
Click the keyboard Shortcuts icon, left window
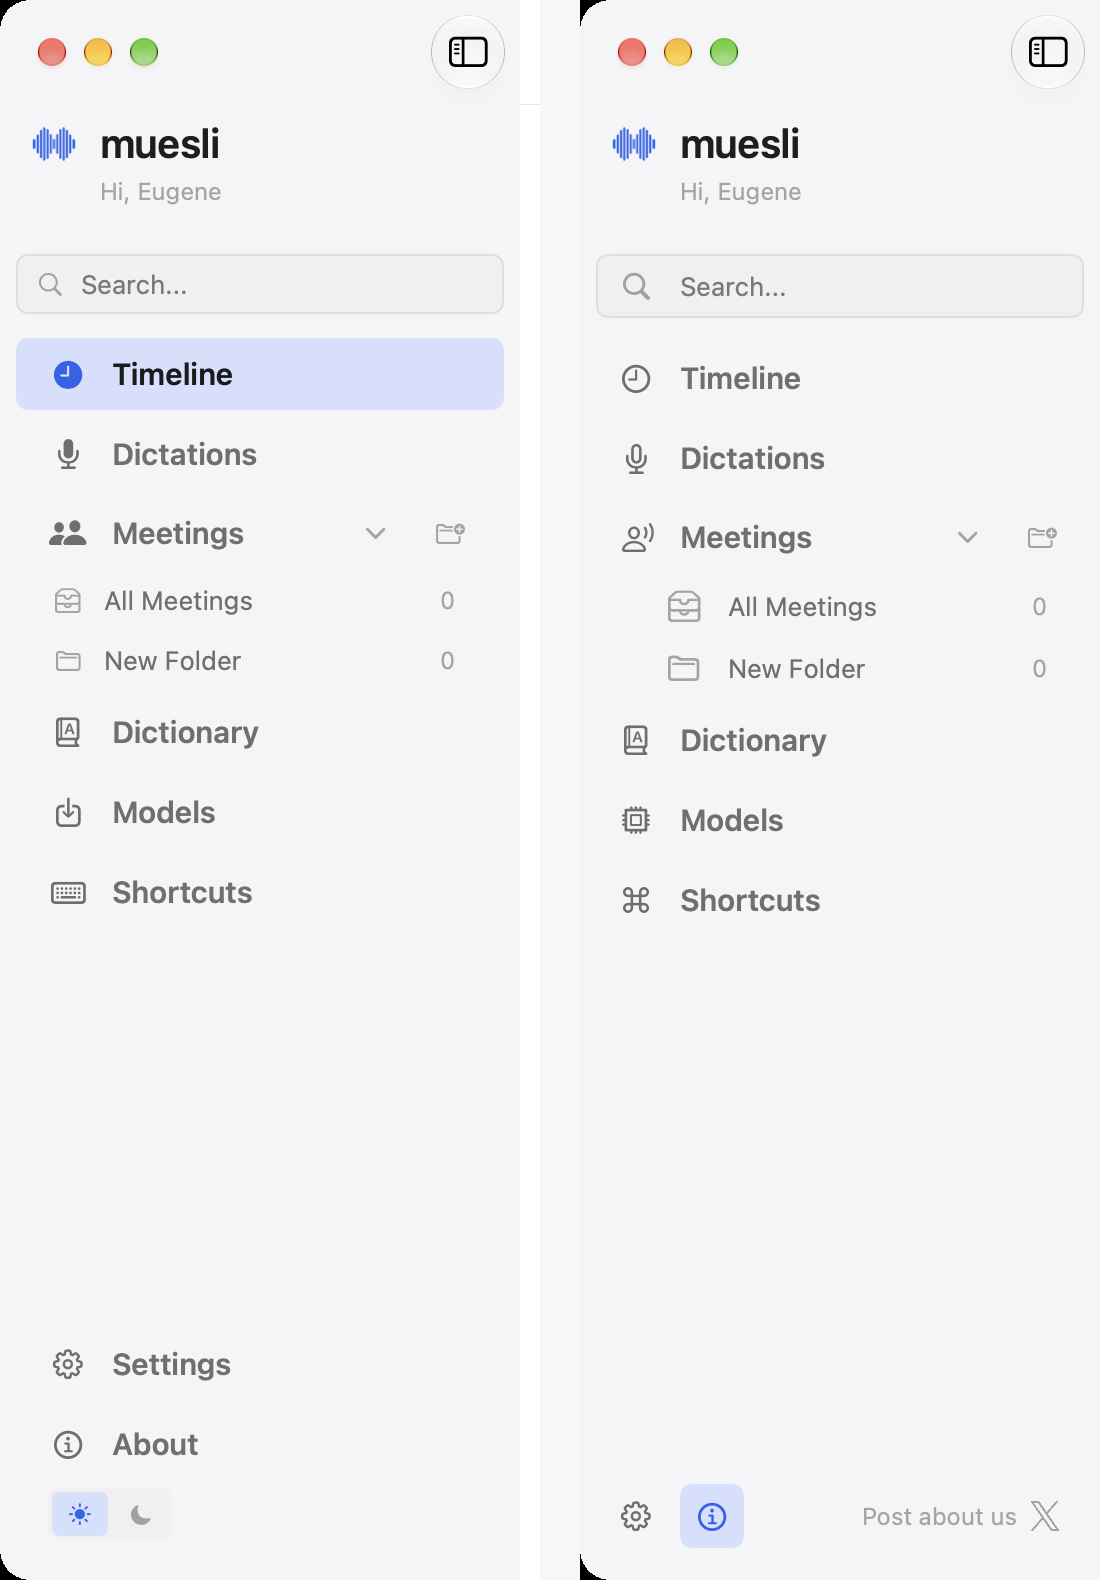click(68, 893)
